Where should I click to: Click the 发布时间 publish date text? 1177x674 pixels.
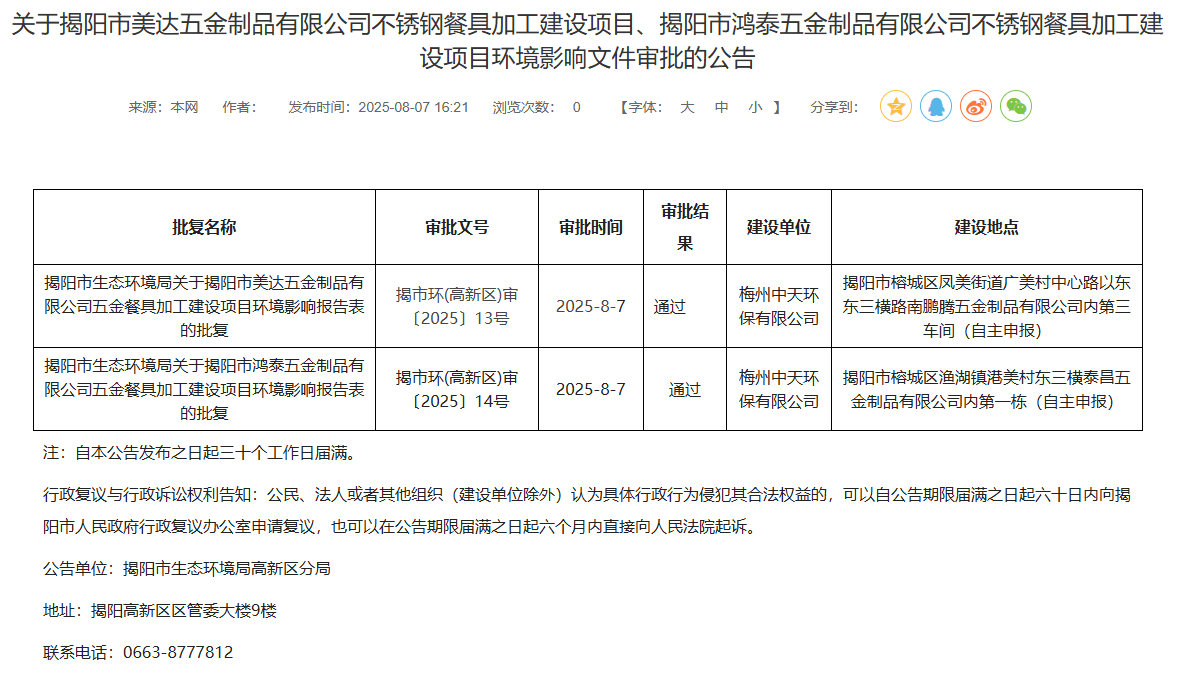coord(378,107)
